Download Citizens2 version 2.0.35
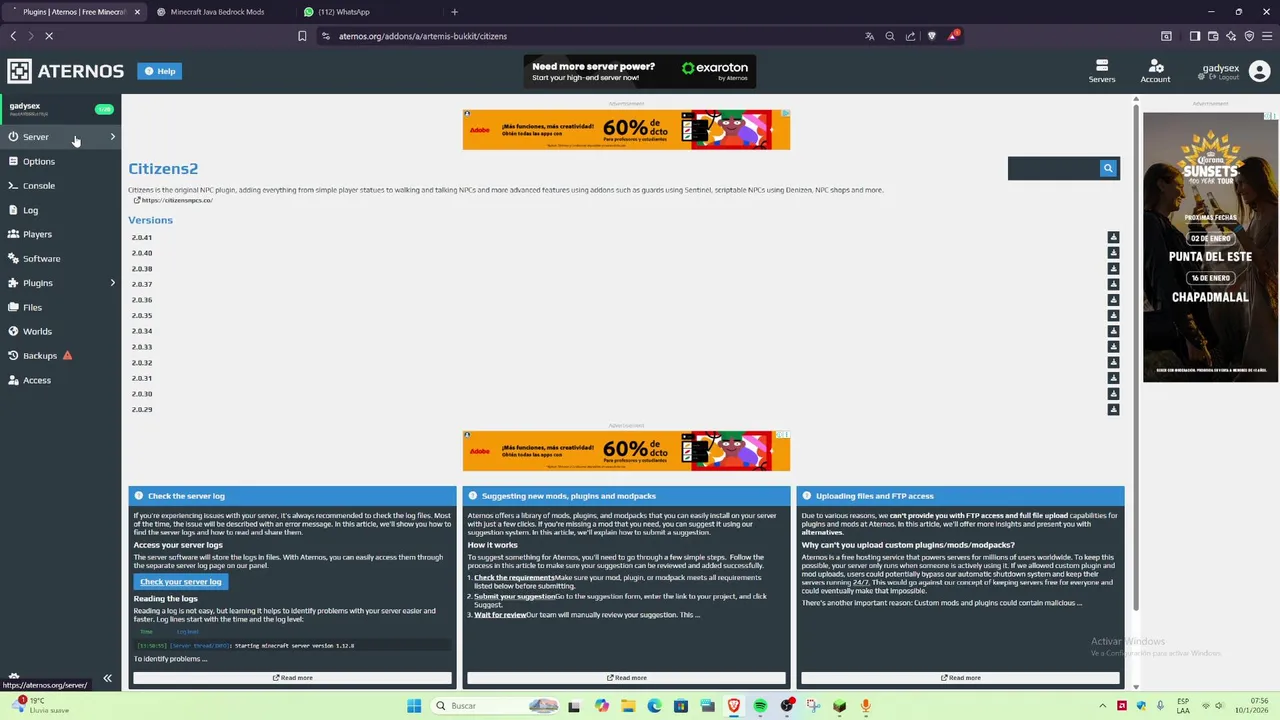This screenshot has height=720, width=1280. [x=1113, y=315]
